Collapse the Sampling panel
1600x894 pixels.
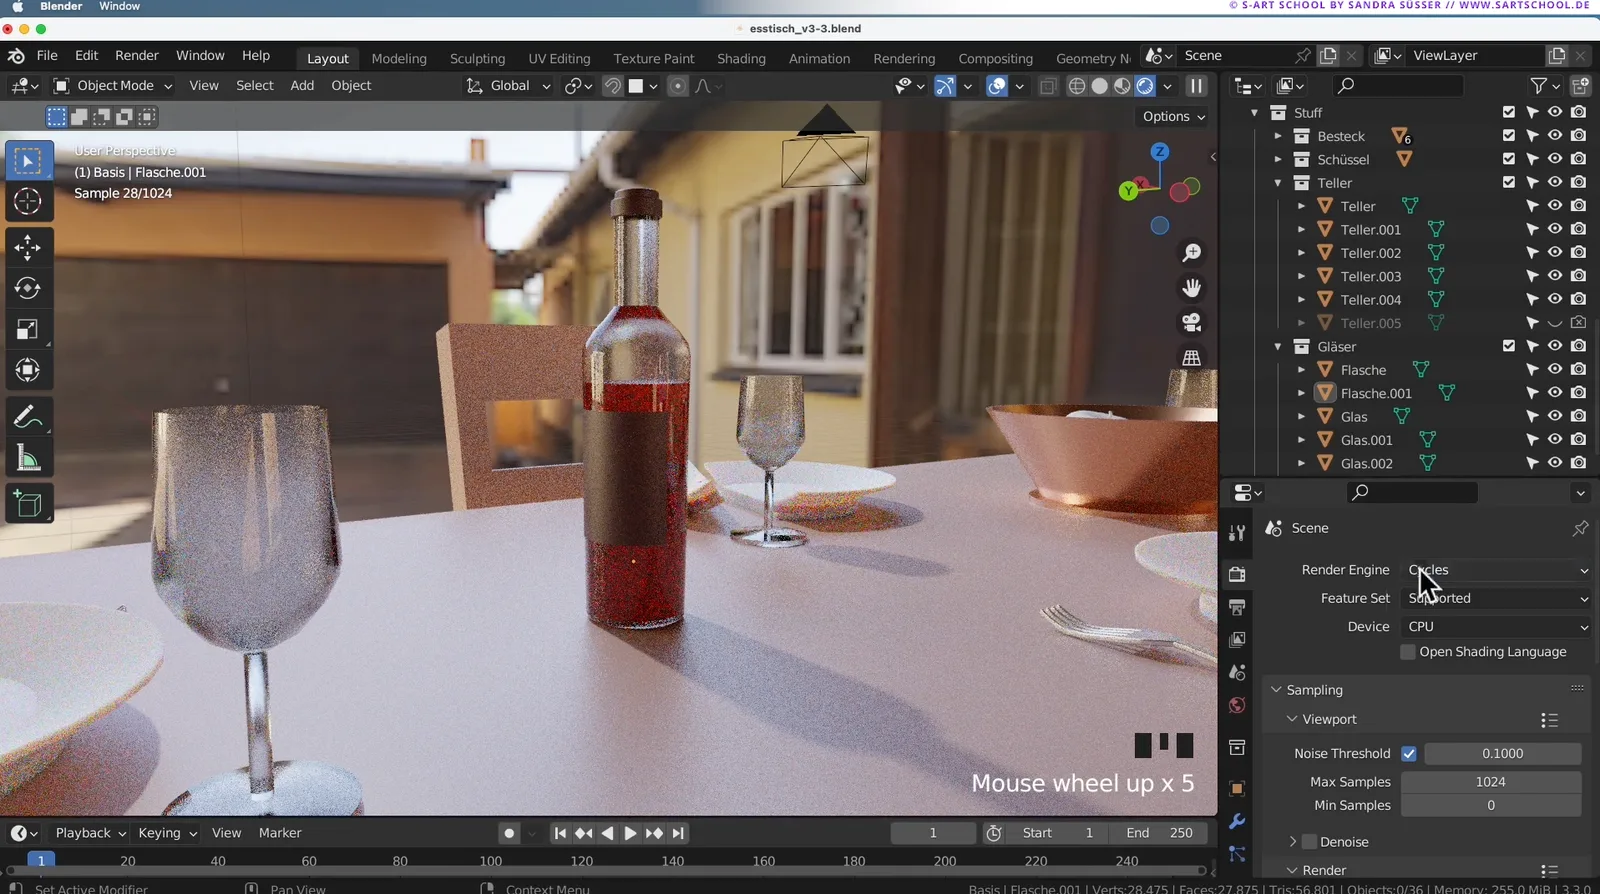(1276, 690)
